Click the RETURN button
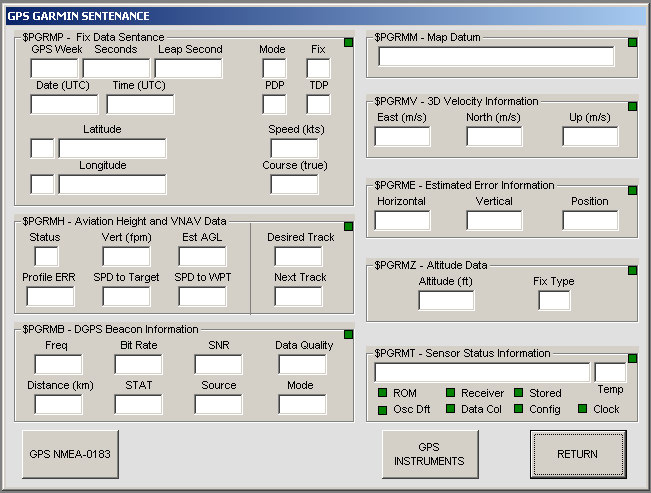 point(578,454)
